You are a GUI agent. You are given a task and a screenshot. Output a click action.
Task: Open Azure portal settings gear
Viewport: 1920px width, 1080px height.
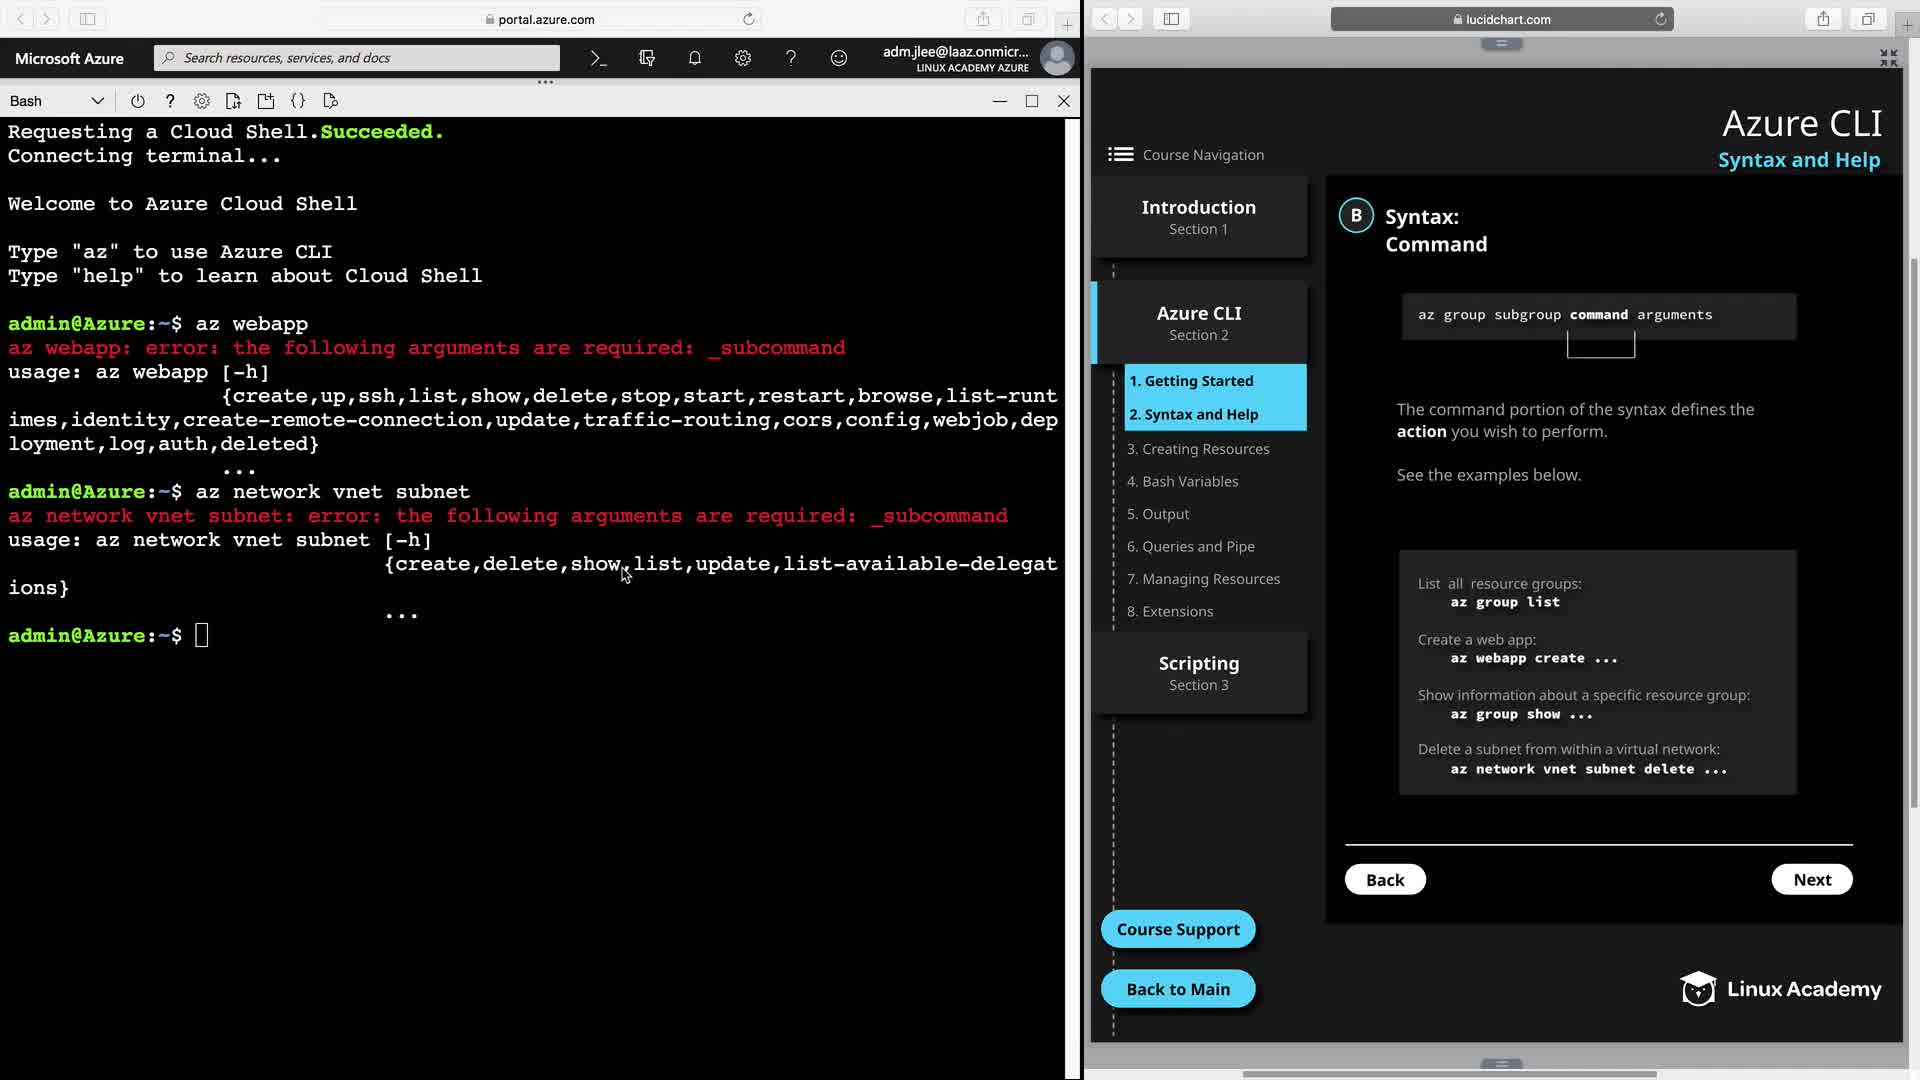[x=743, y=58]
